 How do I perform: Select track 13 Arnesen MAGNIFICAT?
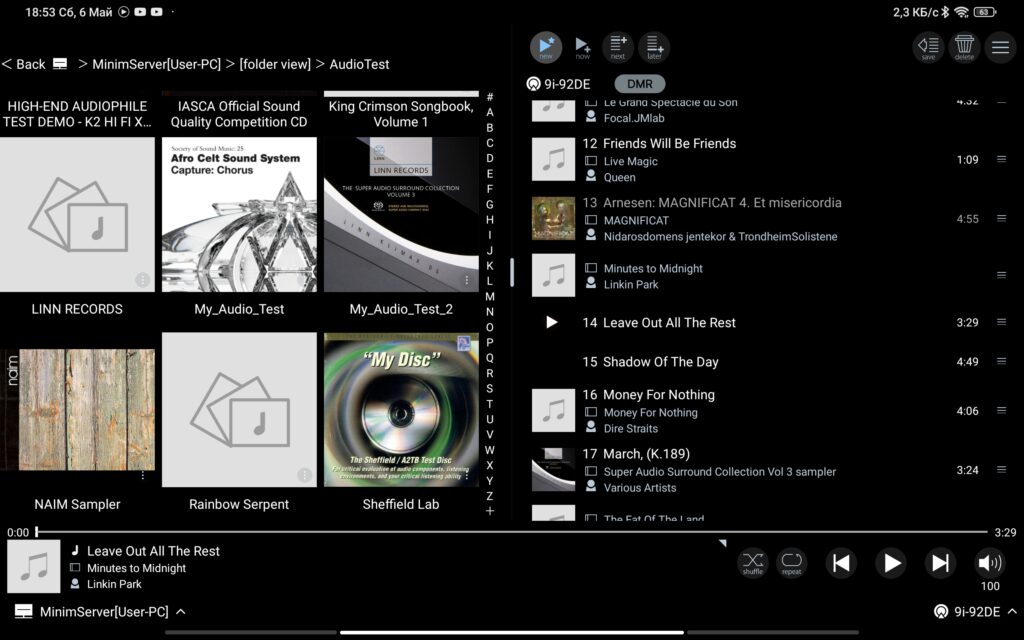click(x=771, y=219)
